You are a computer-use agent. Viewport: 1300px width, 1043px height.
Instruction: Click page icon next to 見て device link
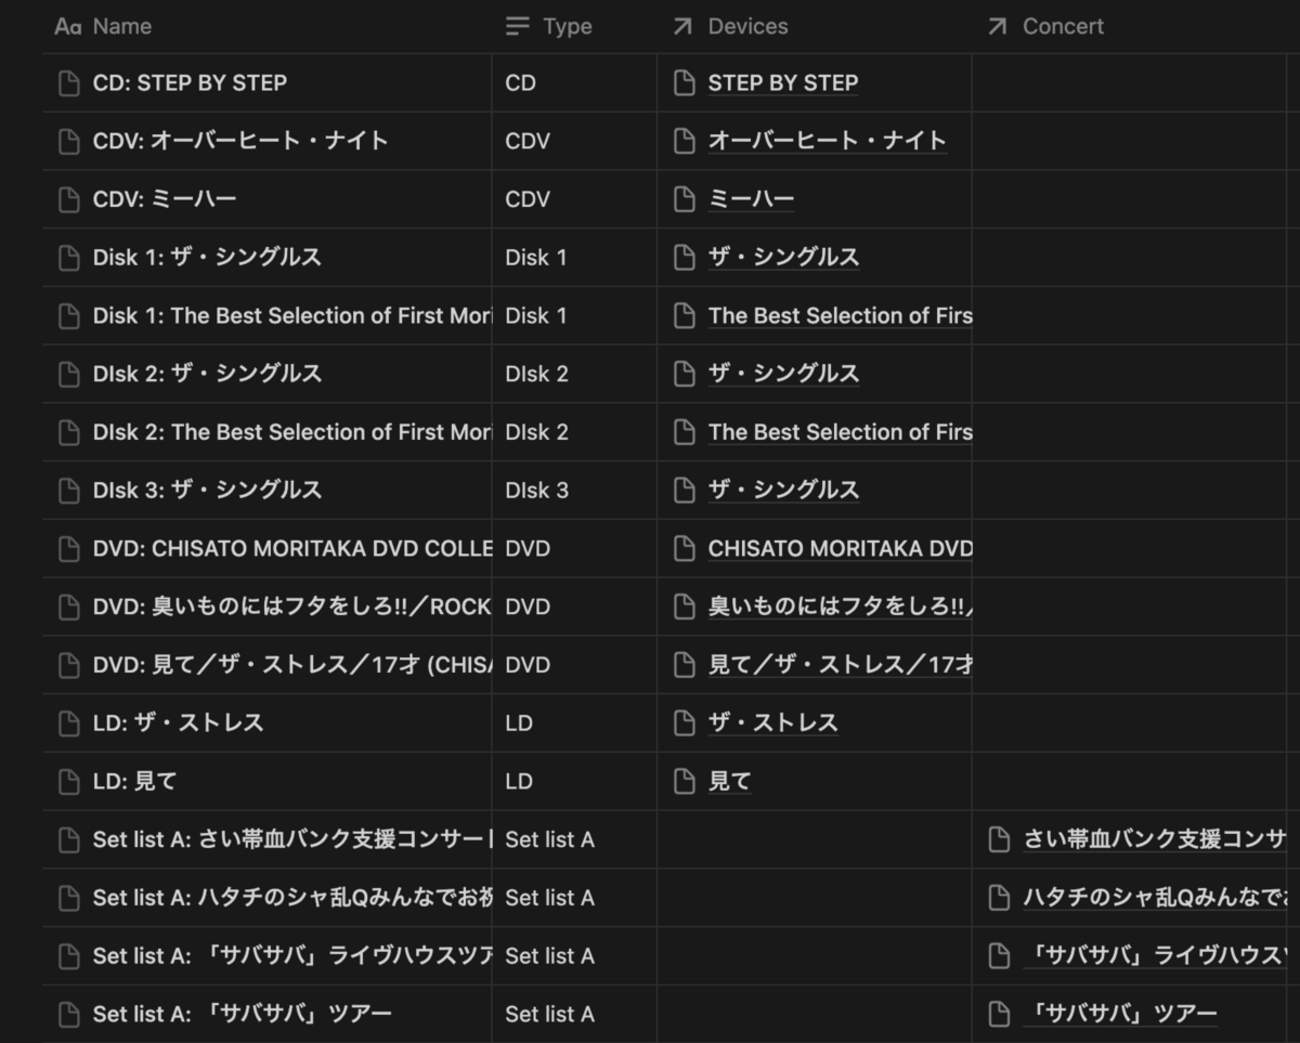coord(684,781)
